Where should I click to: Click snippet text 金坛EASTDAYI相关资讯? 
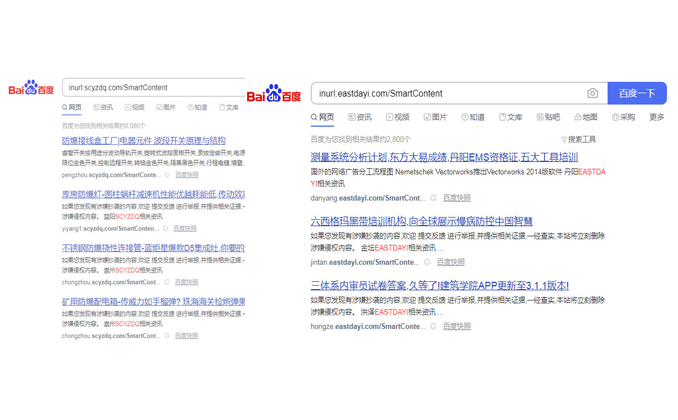pos(399,248)
